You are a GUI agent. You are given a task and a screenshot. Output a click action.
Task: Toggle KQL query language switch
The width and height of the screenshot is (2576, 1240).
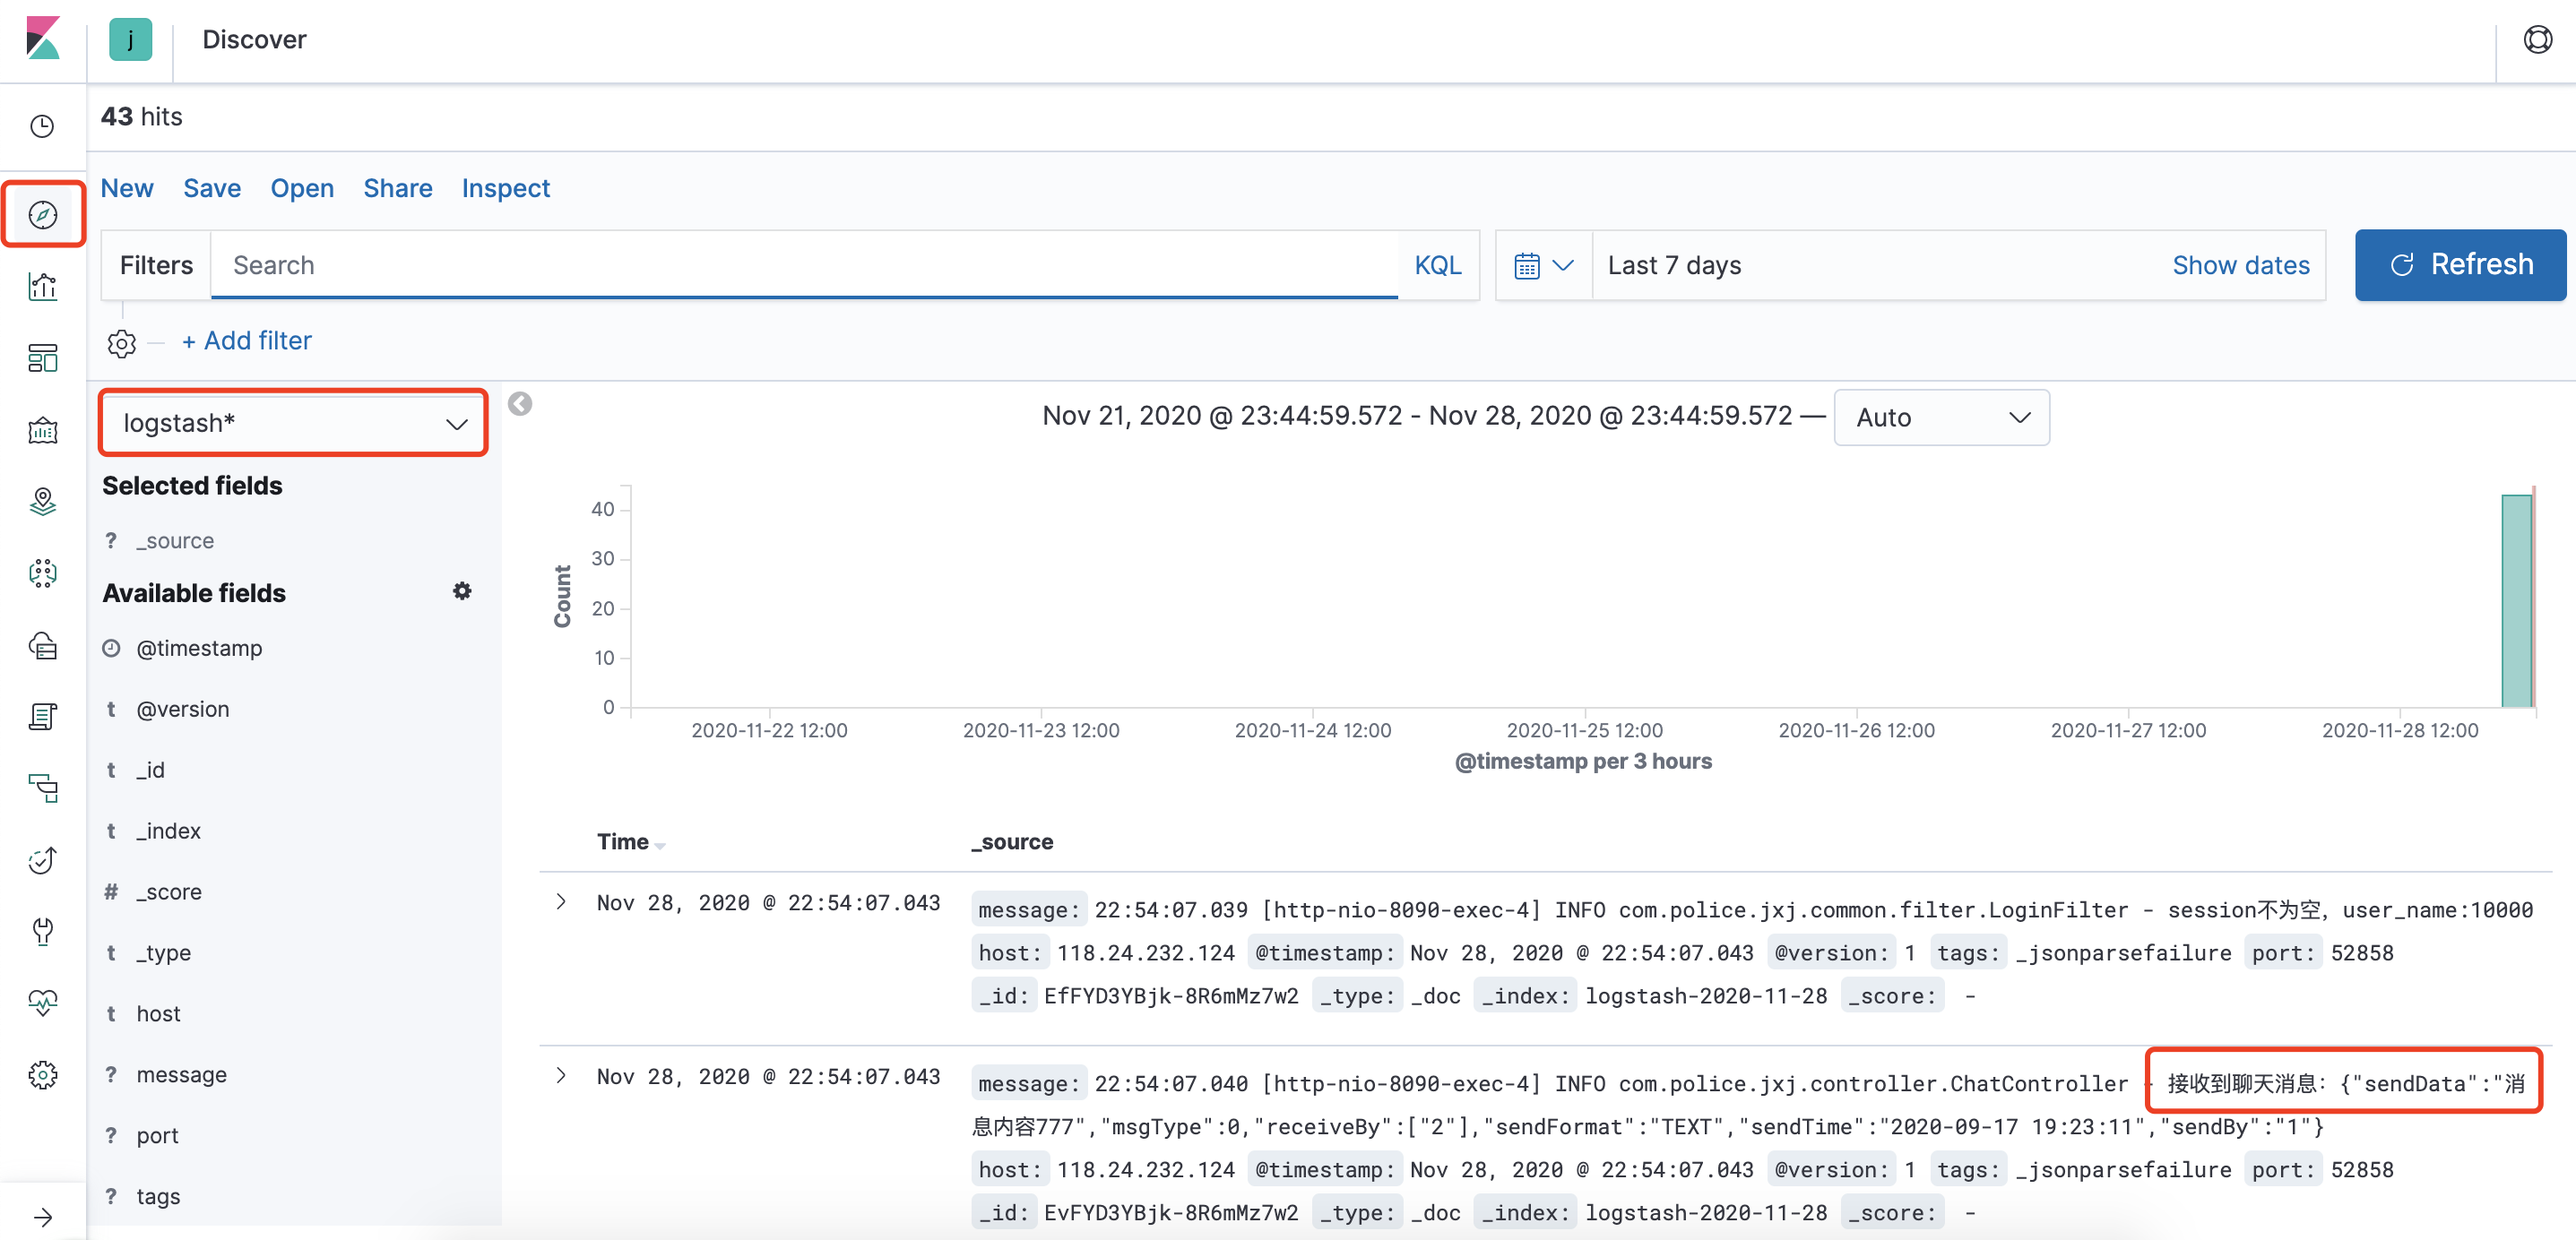pyautogui.click(x=1437, y=265)
